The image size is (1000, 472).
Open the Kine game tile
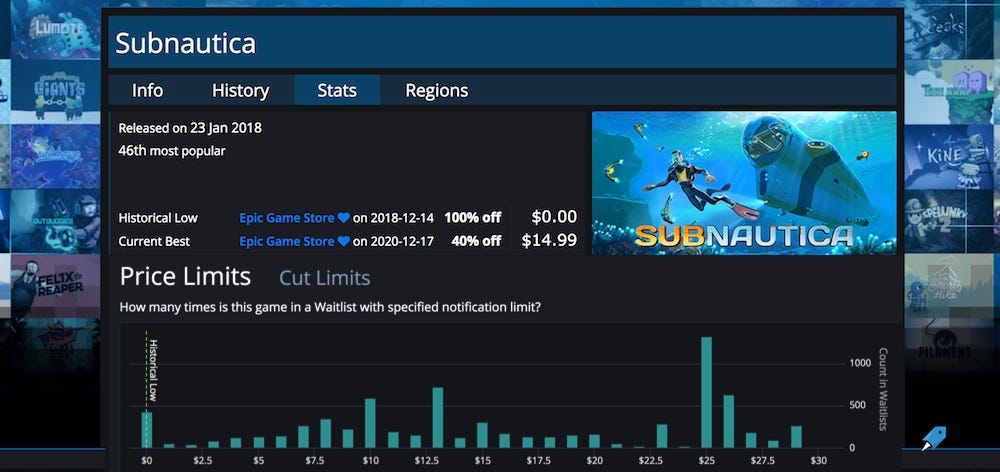tap(948, 157)
